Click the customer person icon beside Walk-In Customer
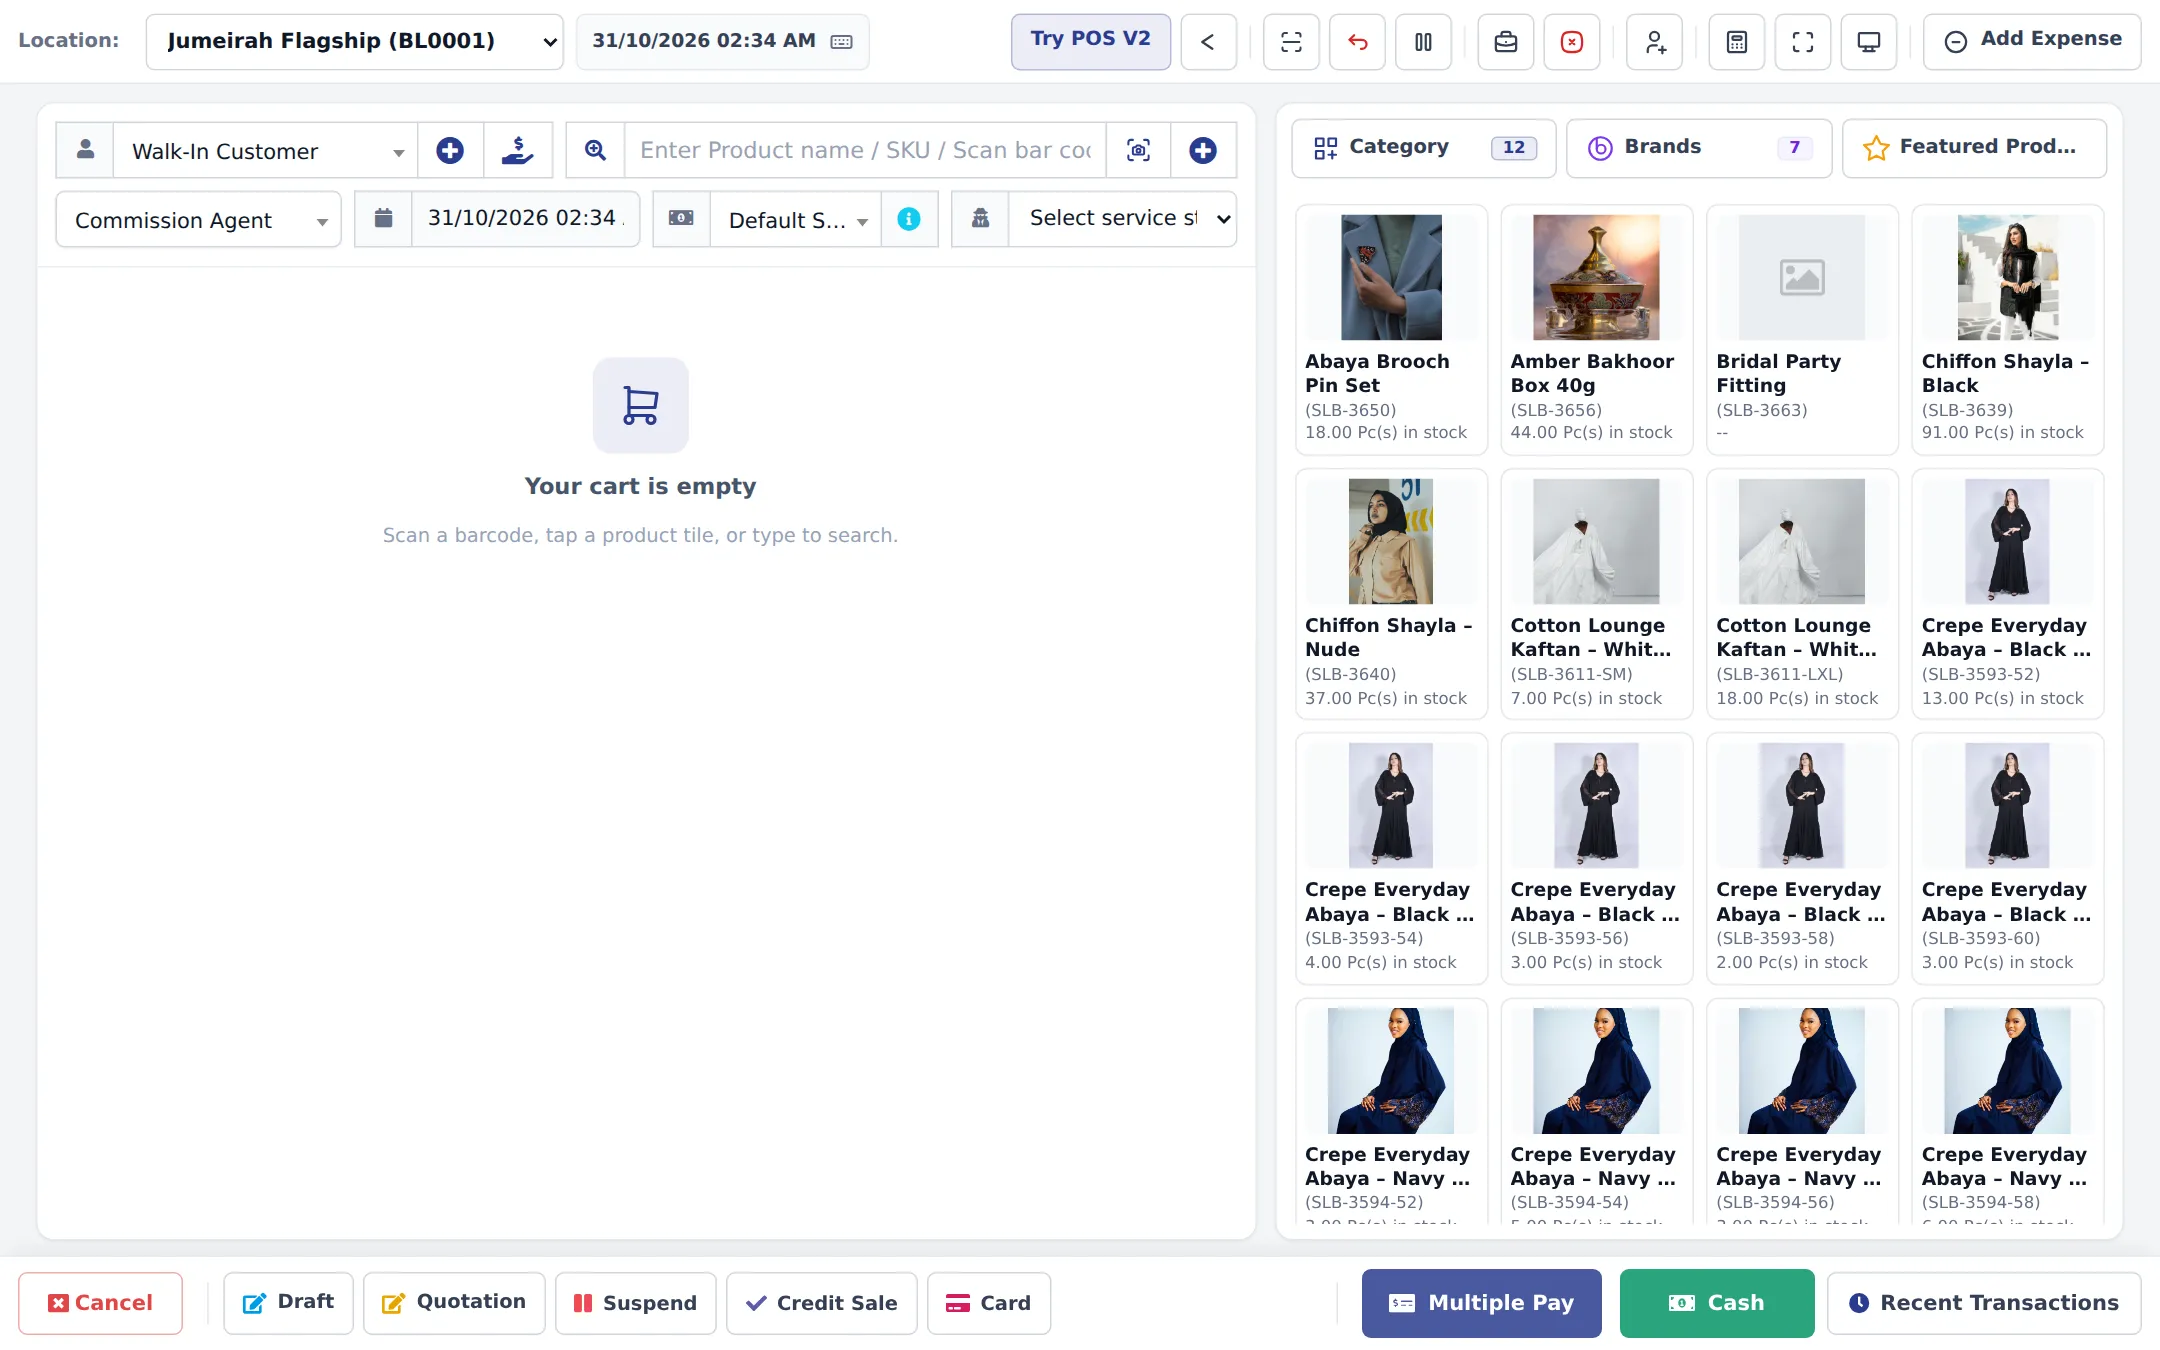 pos(85,151)
